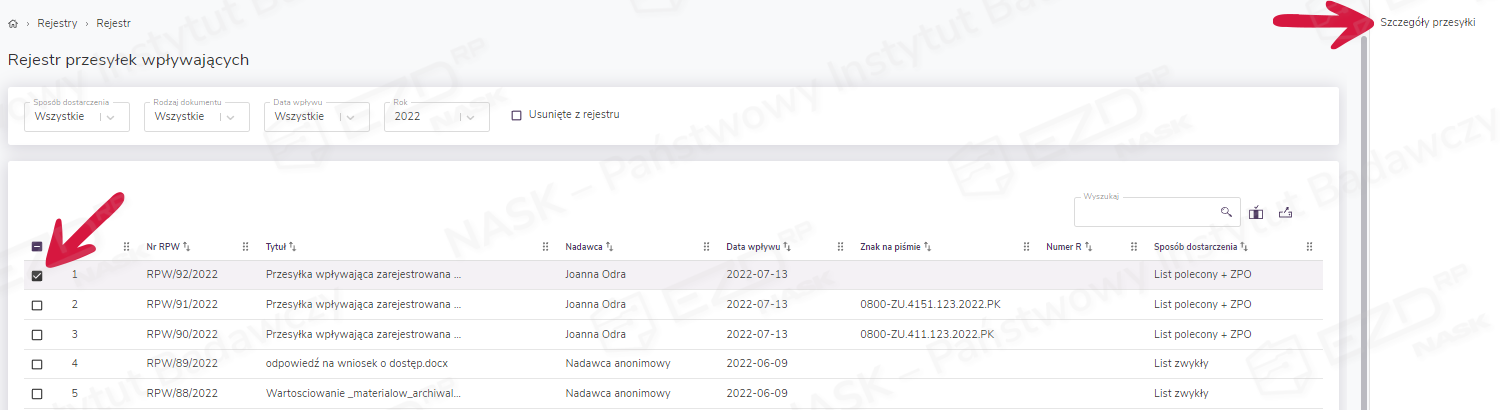Click the drag handle before Nadawca column
1500x410 pixels.
point(546,246)
